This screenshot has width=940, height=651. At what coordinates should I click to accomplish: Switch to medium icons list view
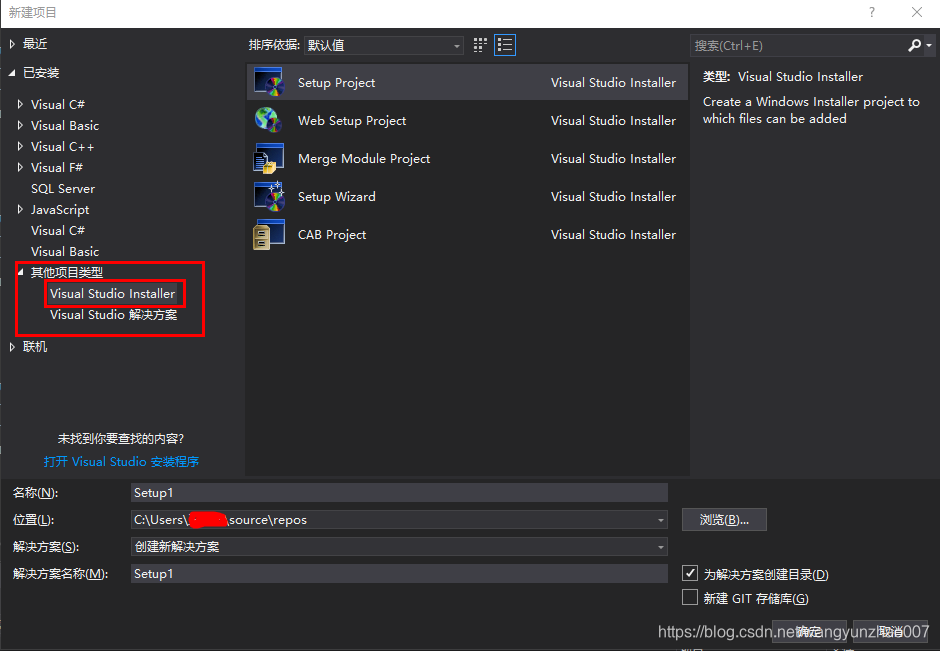pos(505,45)
